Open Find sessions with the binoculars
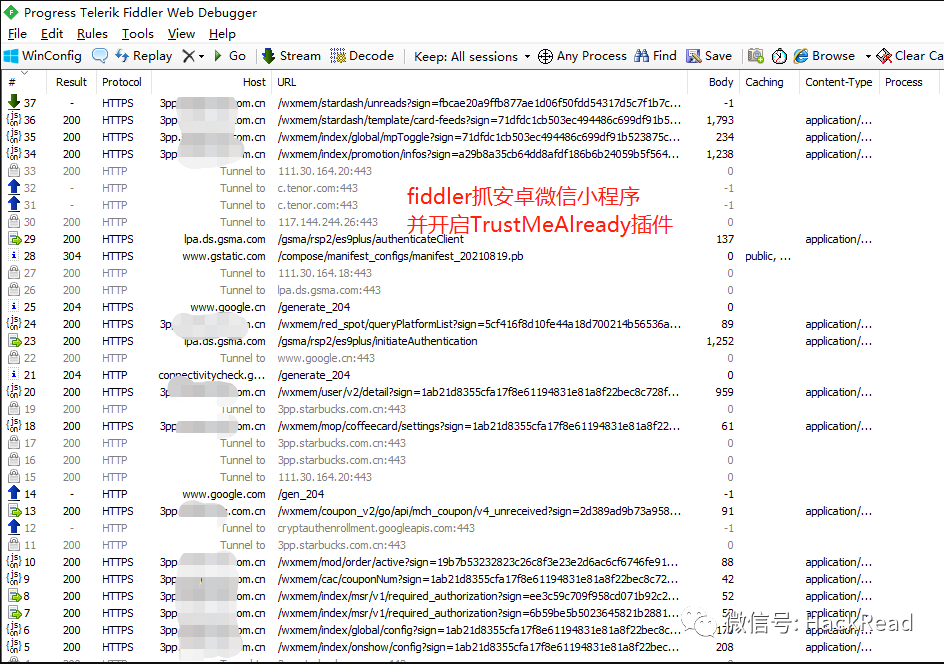Image resolution: width=944 pixels, height=664 pixels. (656, 56)
